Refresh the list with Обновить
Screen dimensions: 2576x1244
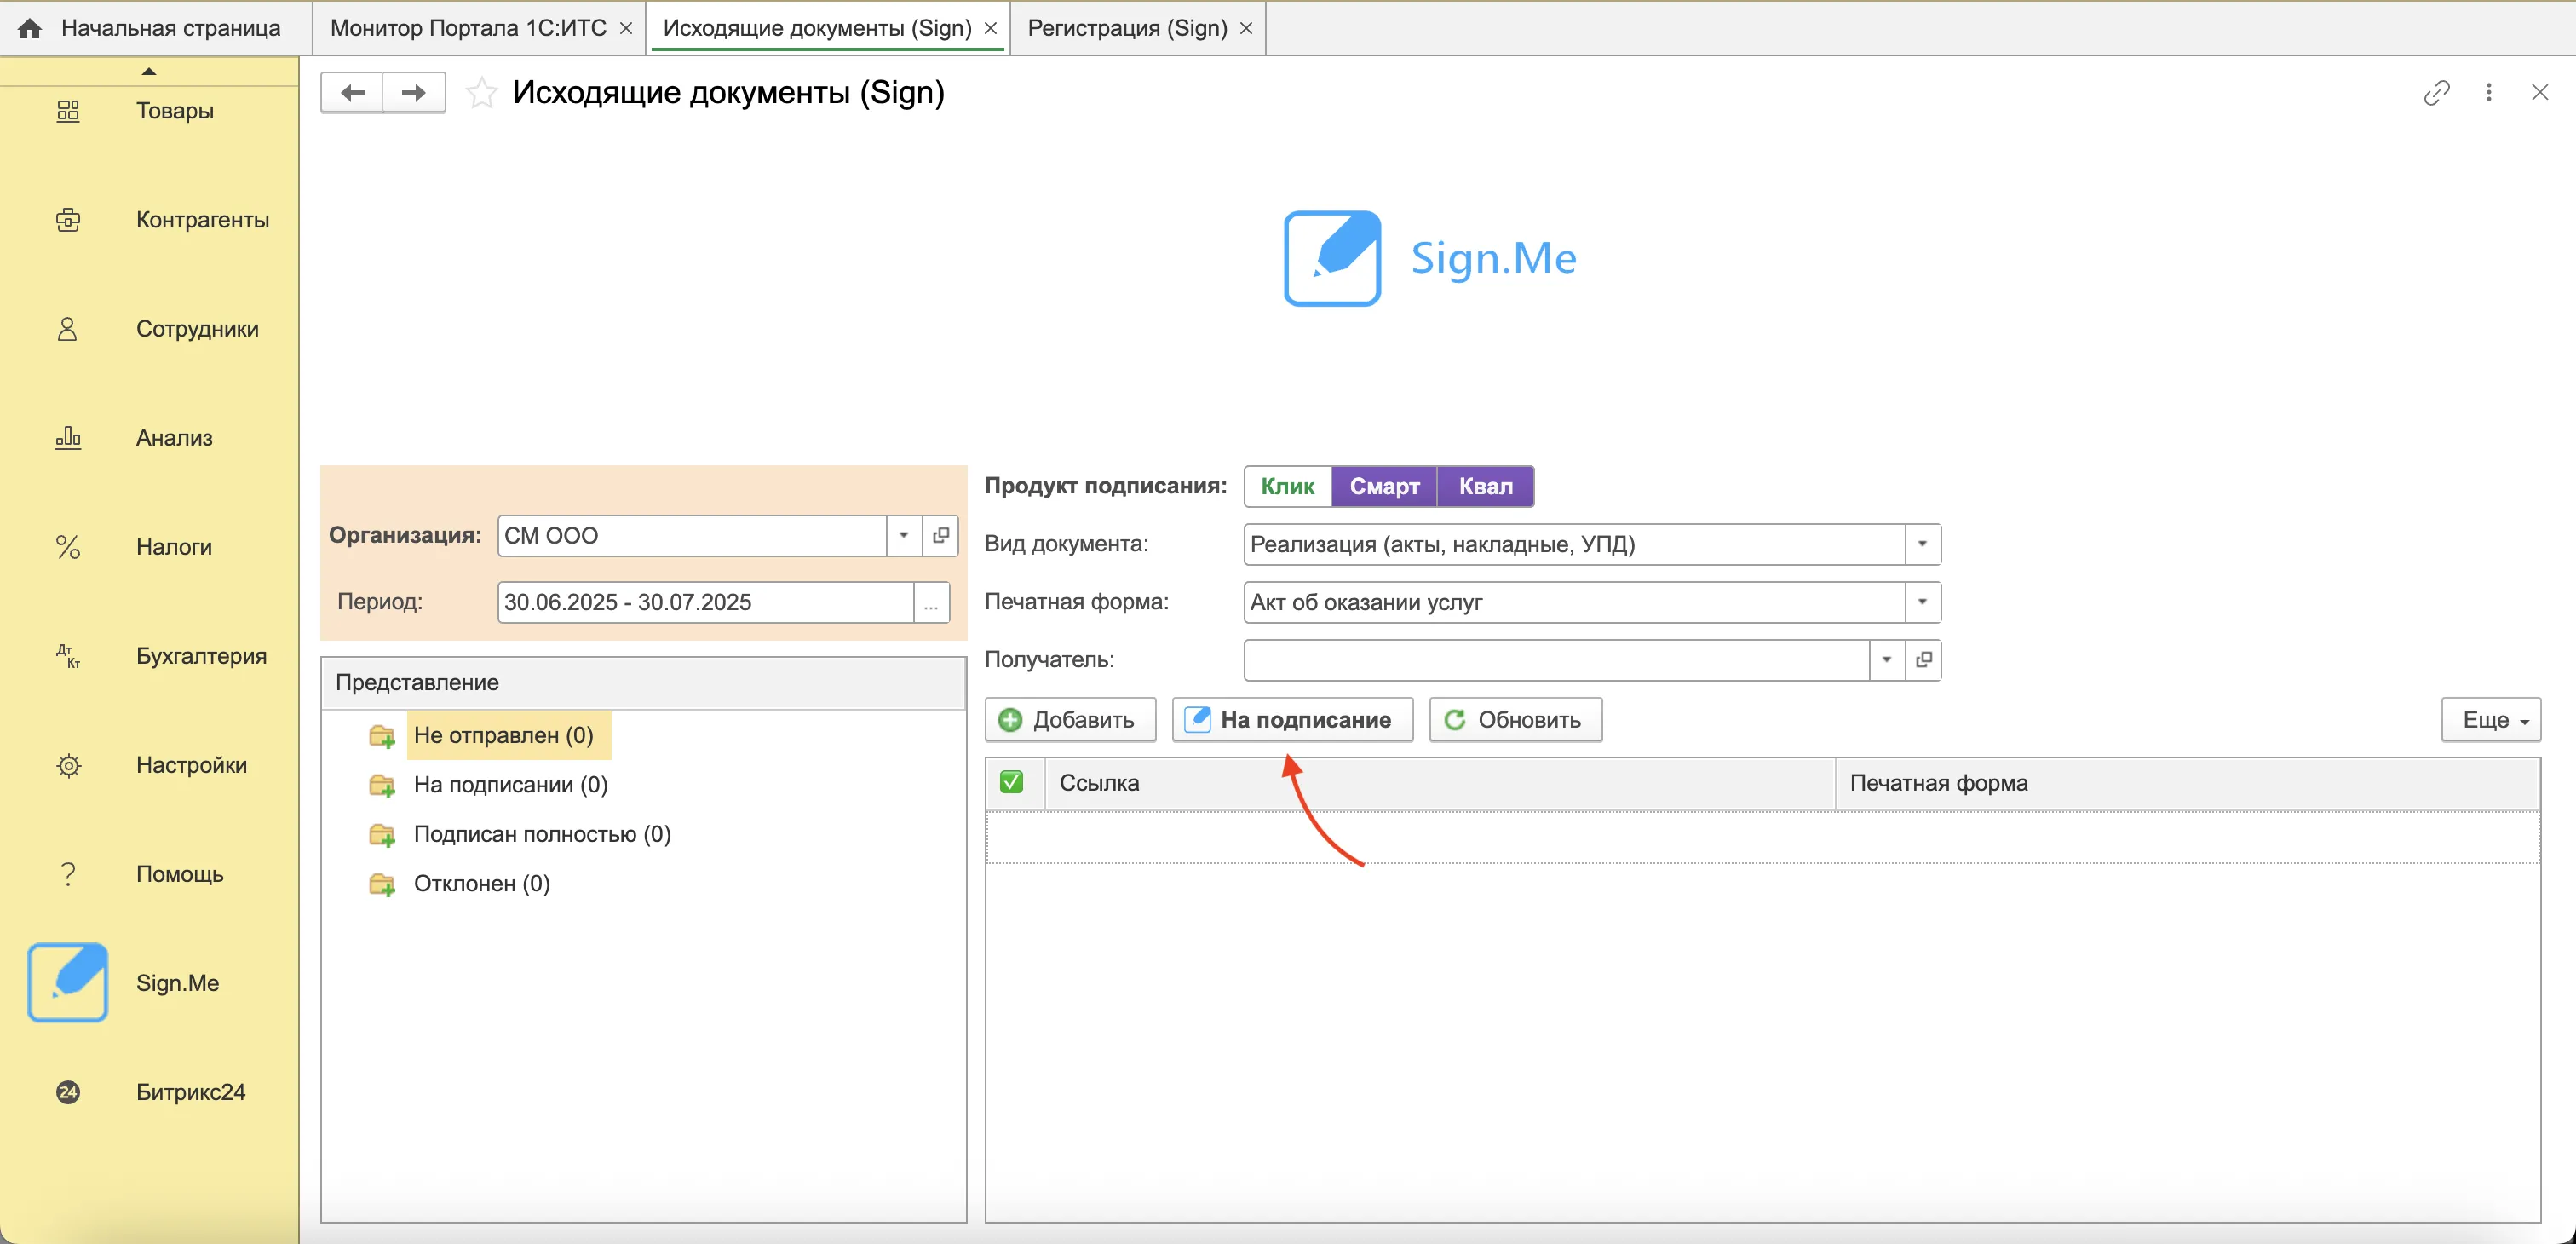[1515, 720]
